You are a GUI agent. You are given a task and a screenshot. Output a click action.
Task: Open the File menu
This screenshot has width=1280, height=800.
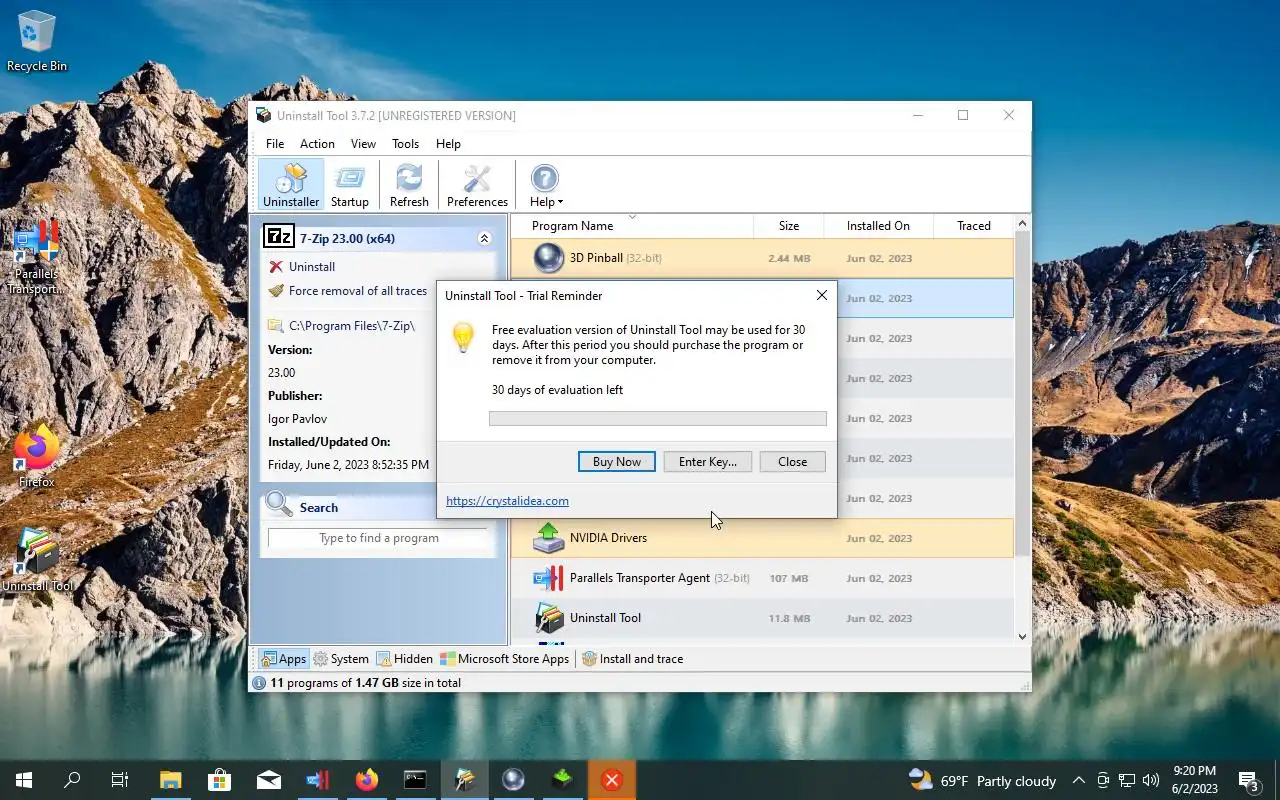[x=275, y=144]
